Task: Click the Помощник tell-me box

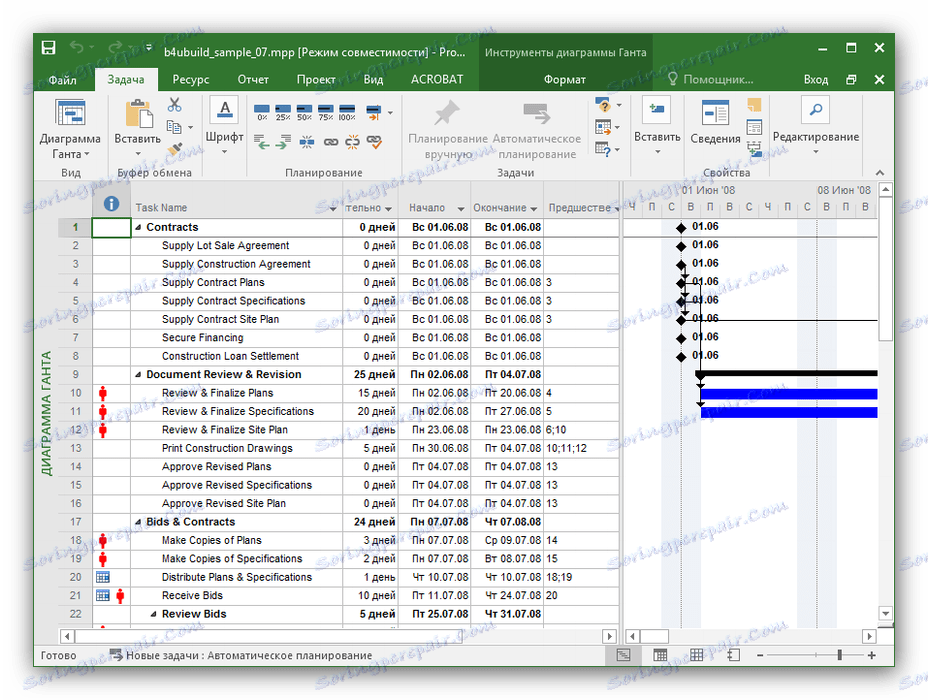Action: pyautogui.click(x=710, y=80)
